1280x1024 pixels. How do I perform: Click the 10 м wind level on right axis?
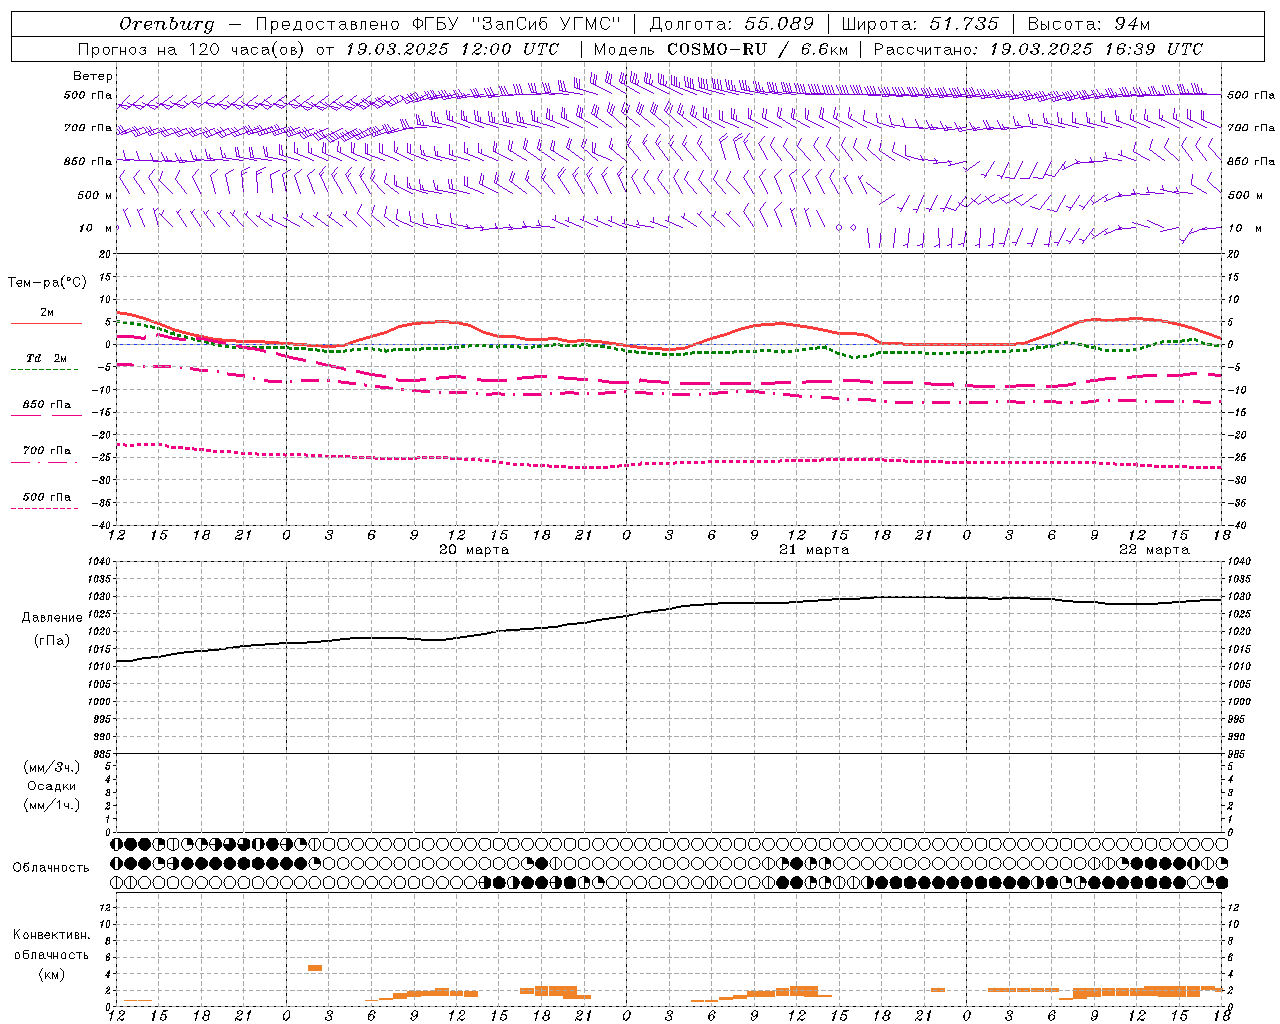point(1246,228)
